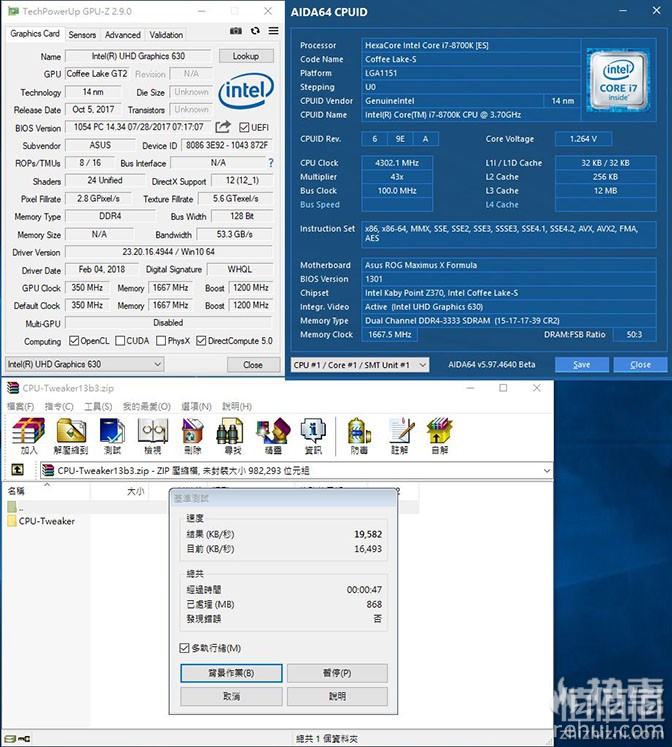Click the BIOS share/export arrow icon
Screen dimensions: 672x747
[x=223, y=127]
